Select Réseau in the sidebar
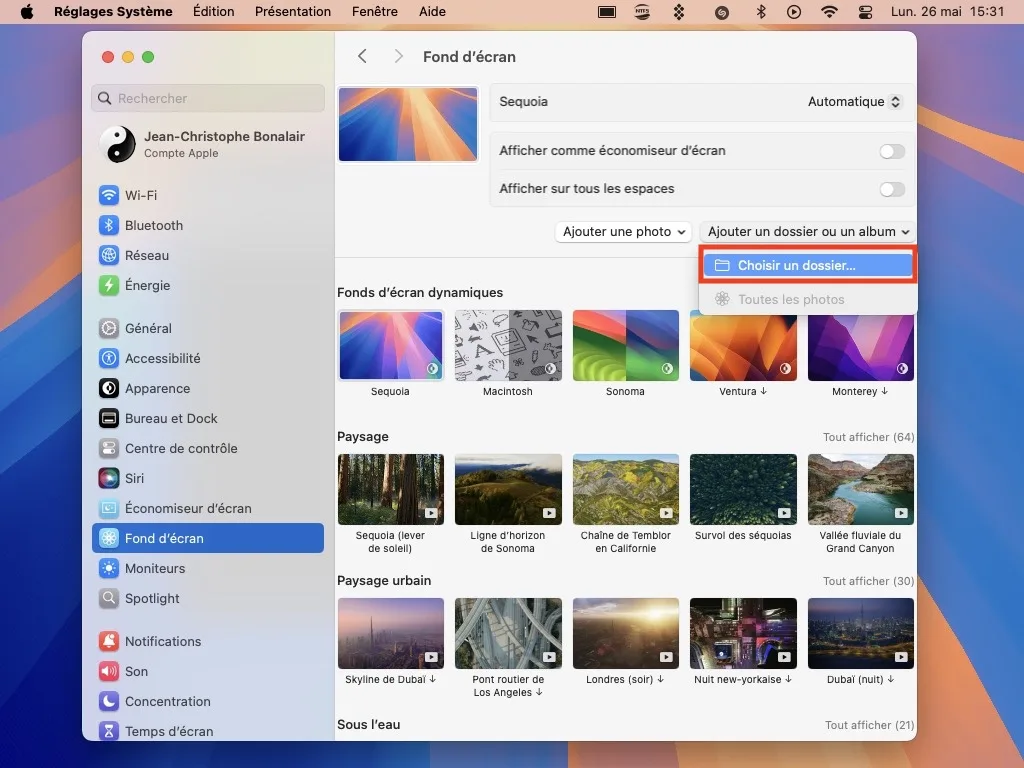 tap(208, 255)
